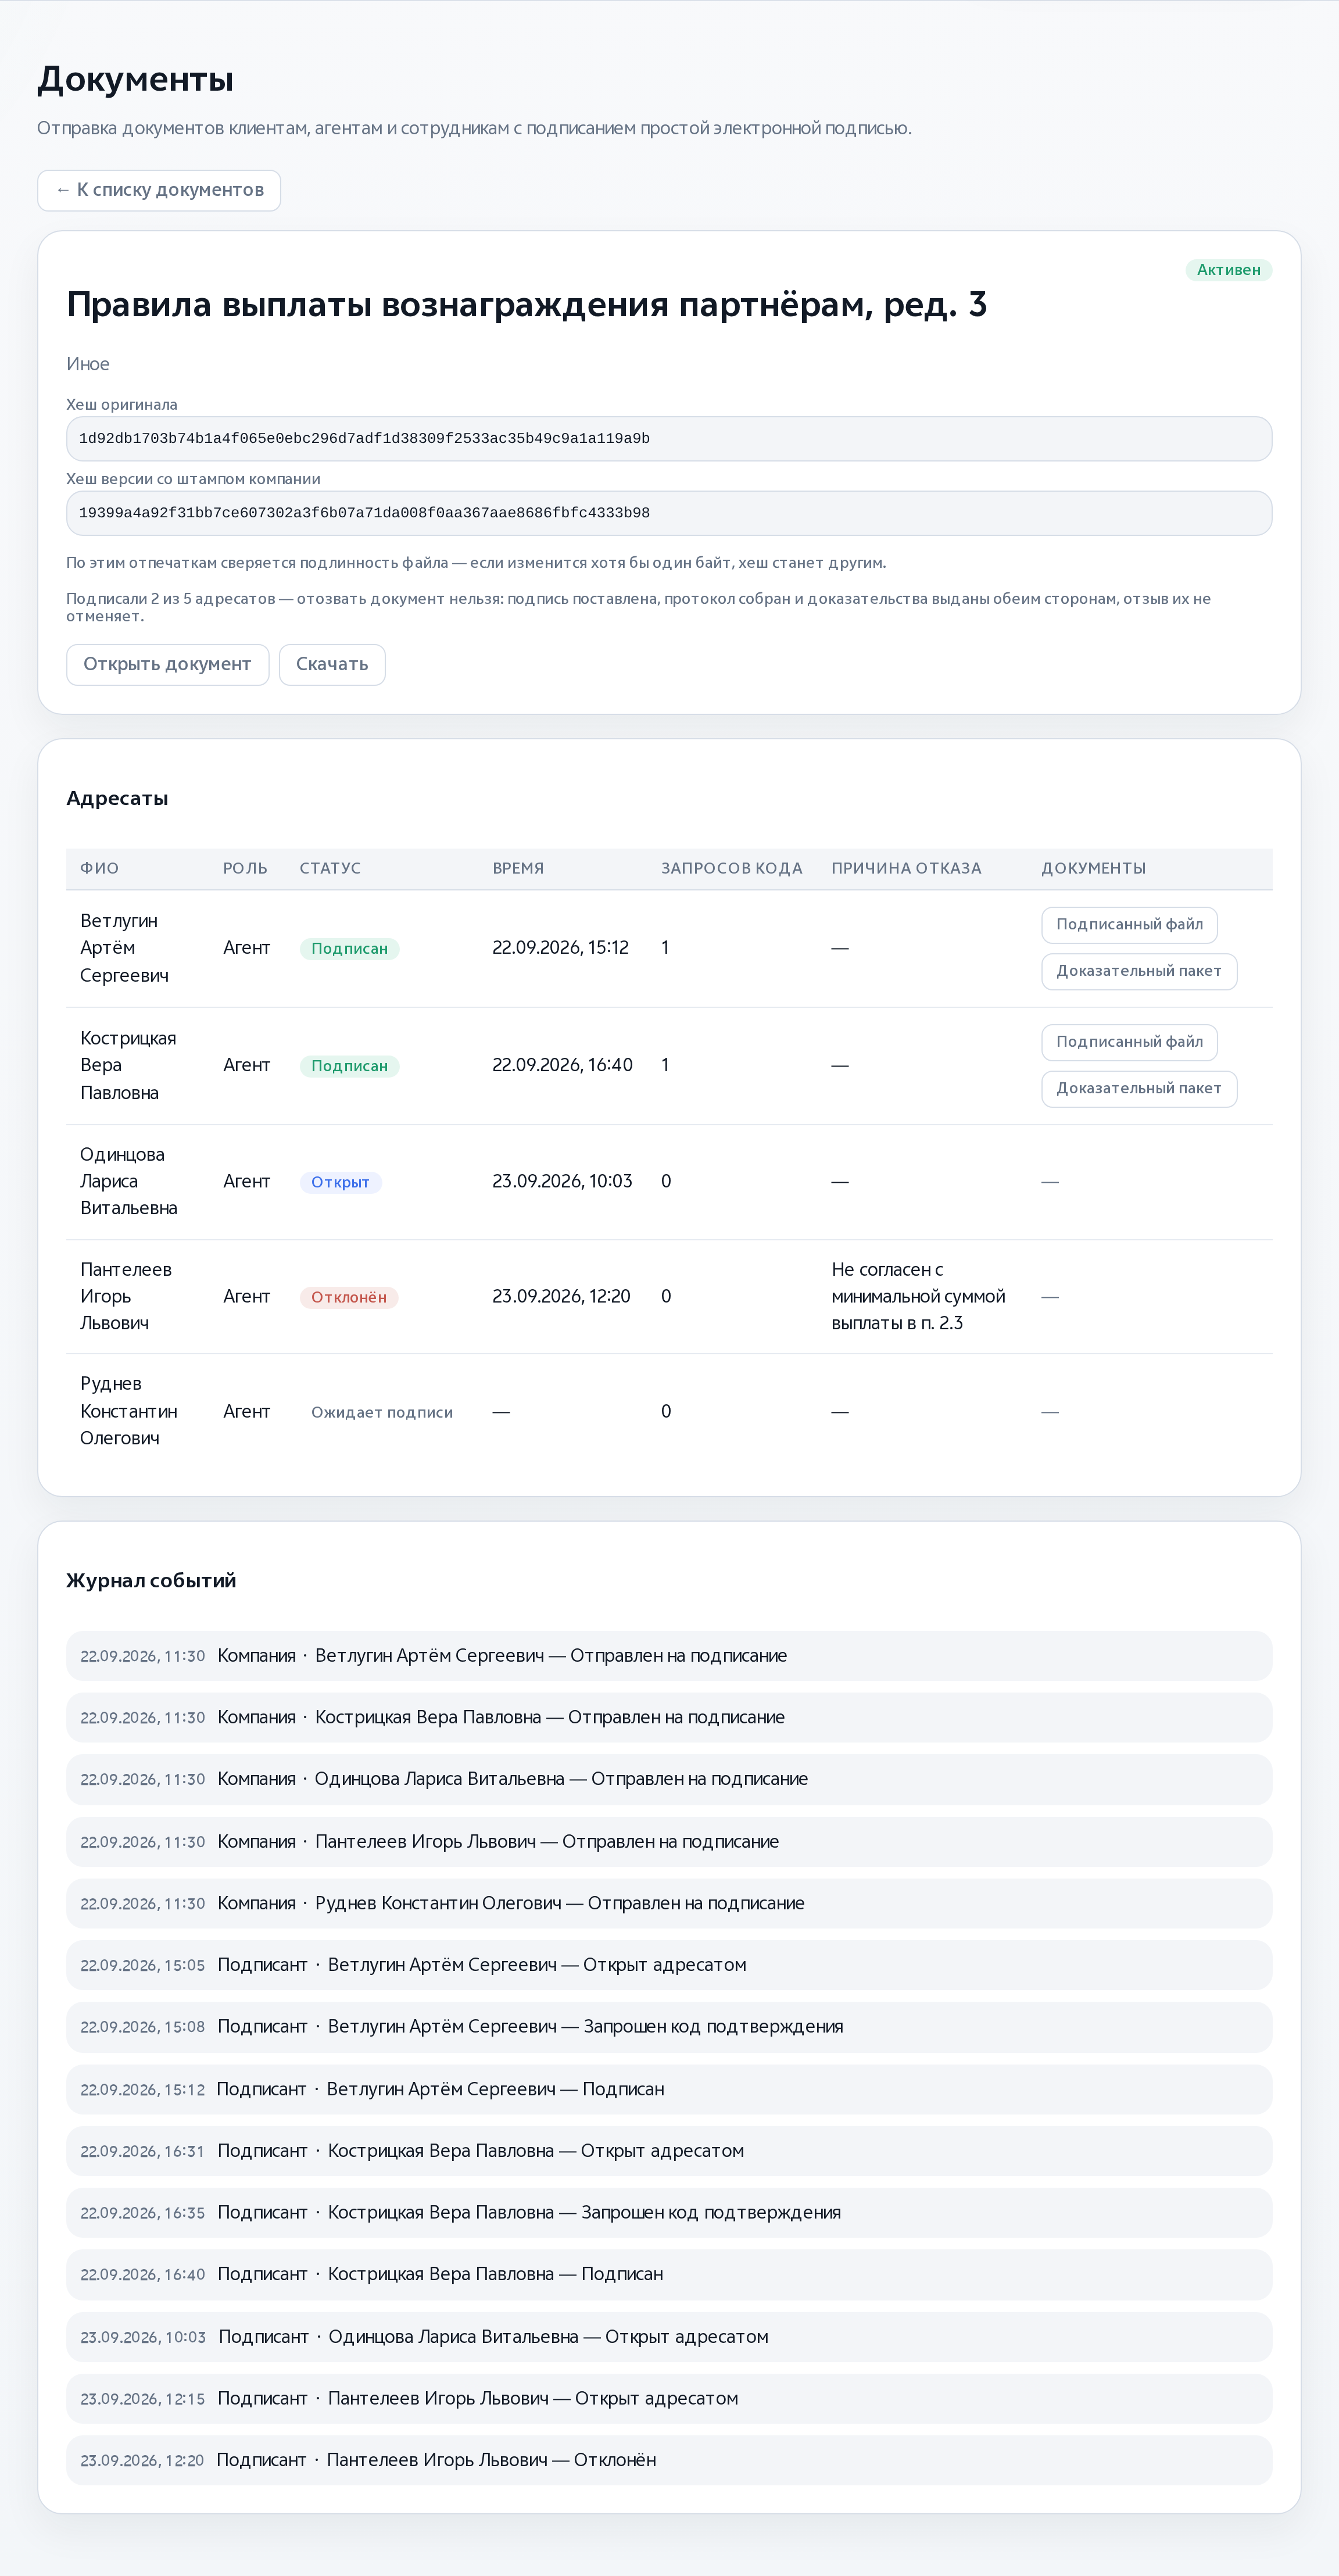The image size is (1339, 2576).
Task: Click Кострицкая's Подписан status badge
Action: [x=349, y=1066]
